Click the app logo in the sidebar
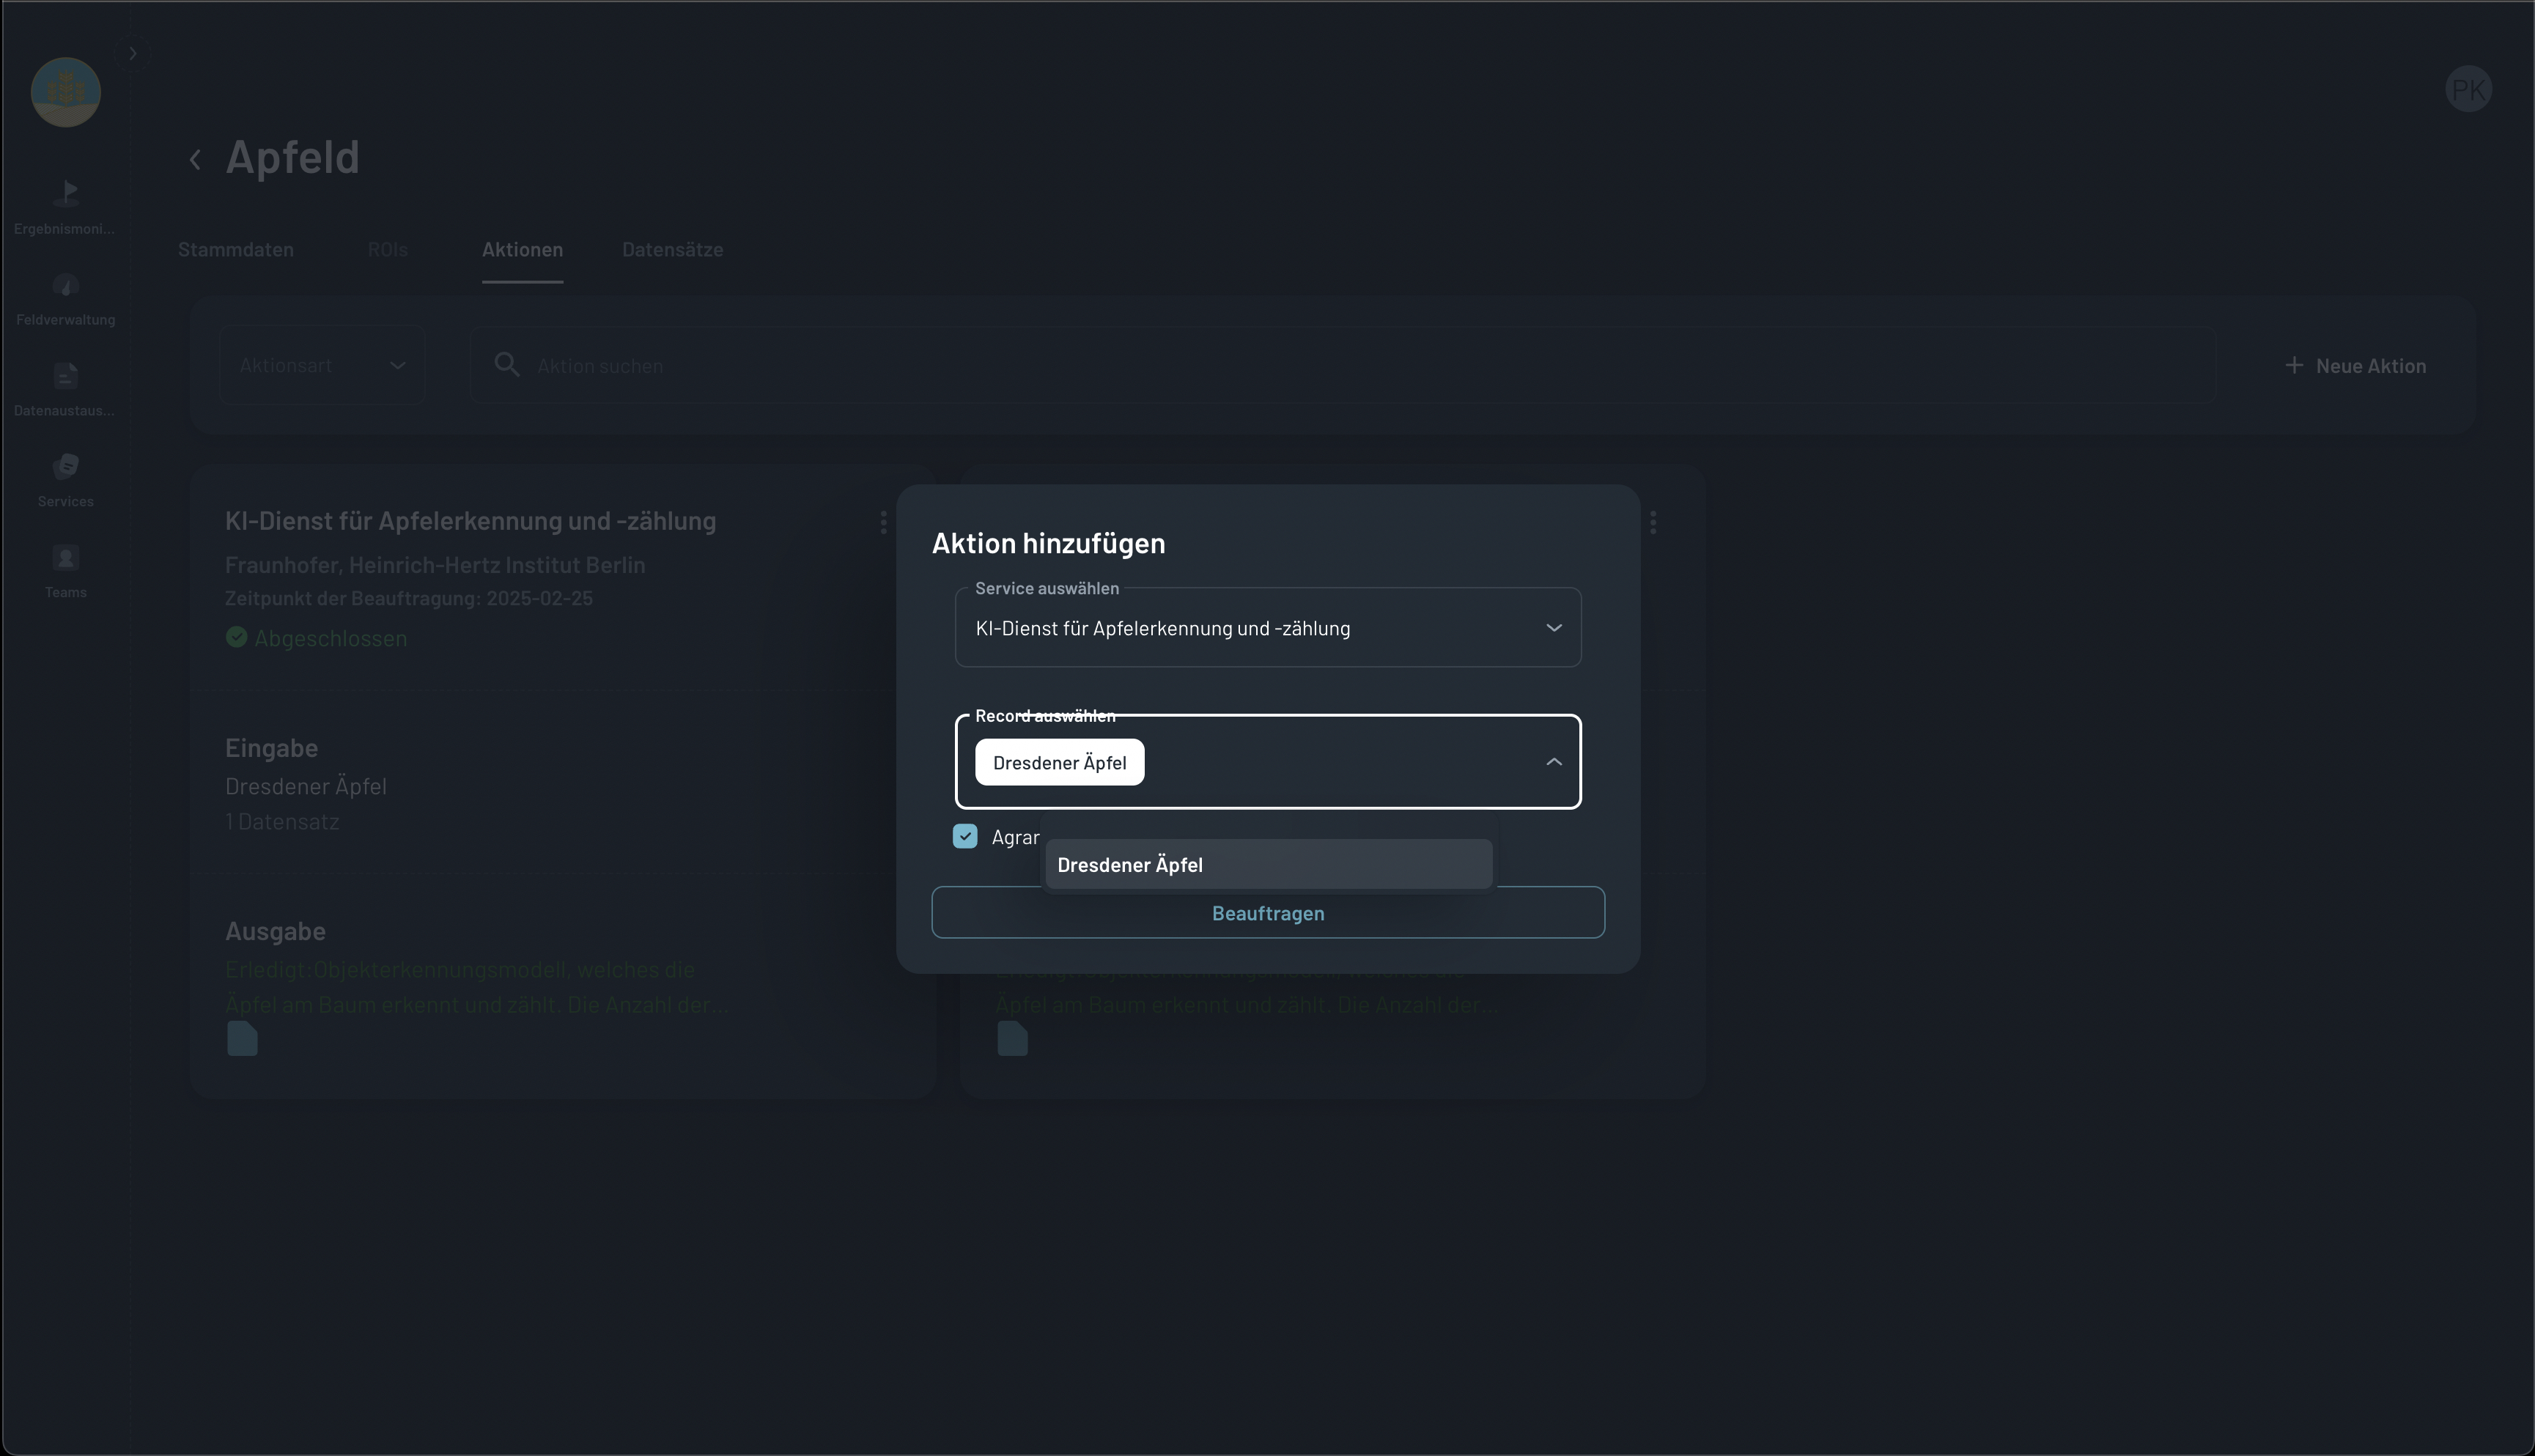2535x1456 pixels. pos(66,92)
